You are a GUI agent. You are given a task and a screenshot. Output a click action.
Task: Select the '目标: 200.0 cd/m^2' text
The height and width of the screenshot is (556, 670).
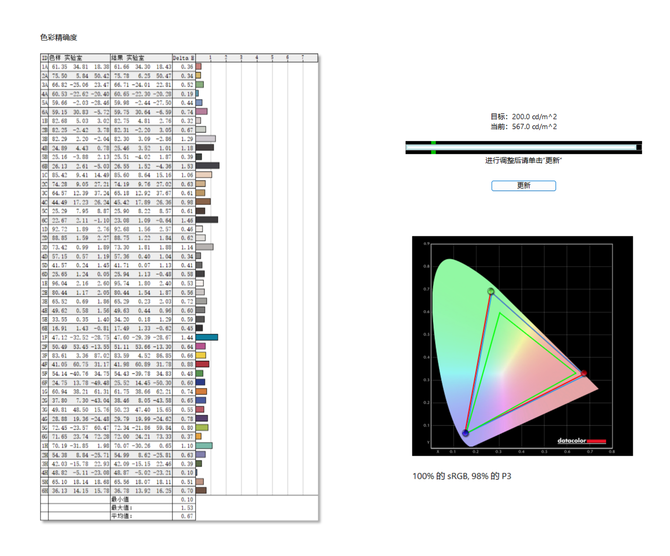523,116
